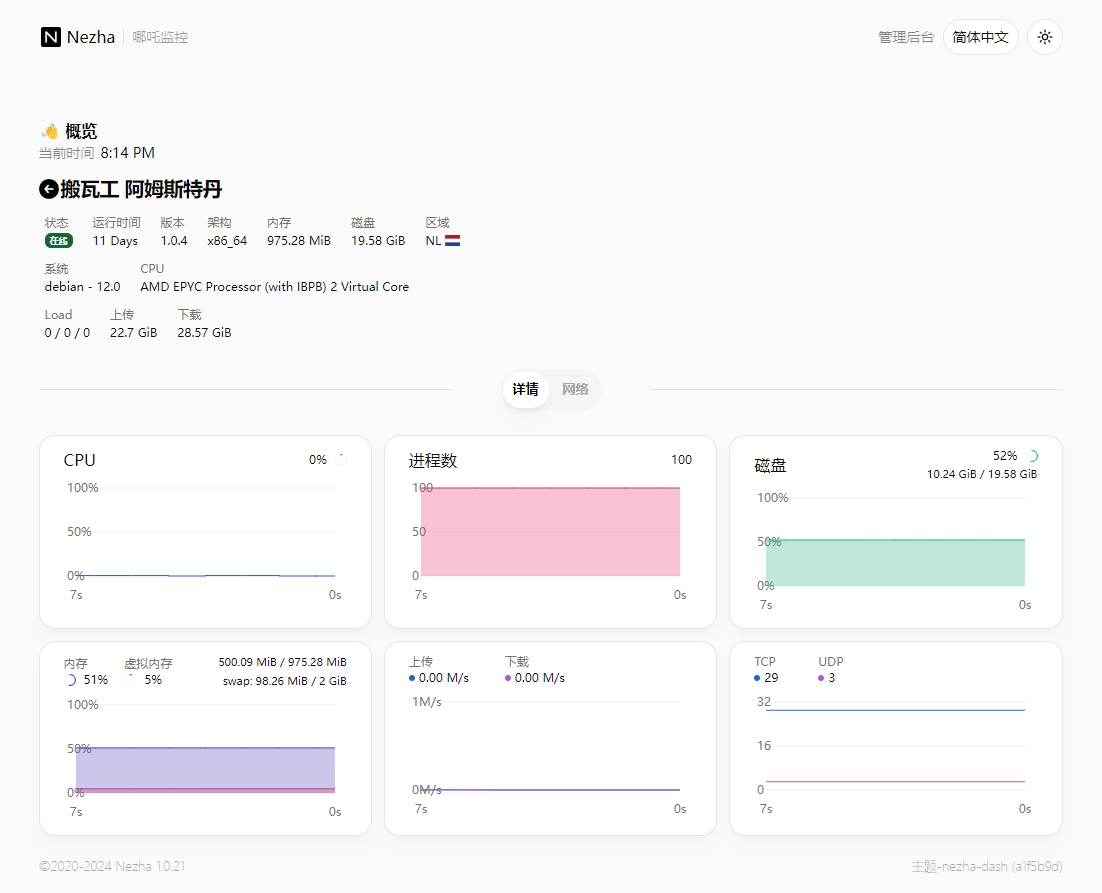1102x893 pixels.
Task: Switch to the 网络 tab
Action: [x=575, y=390]
